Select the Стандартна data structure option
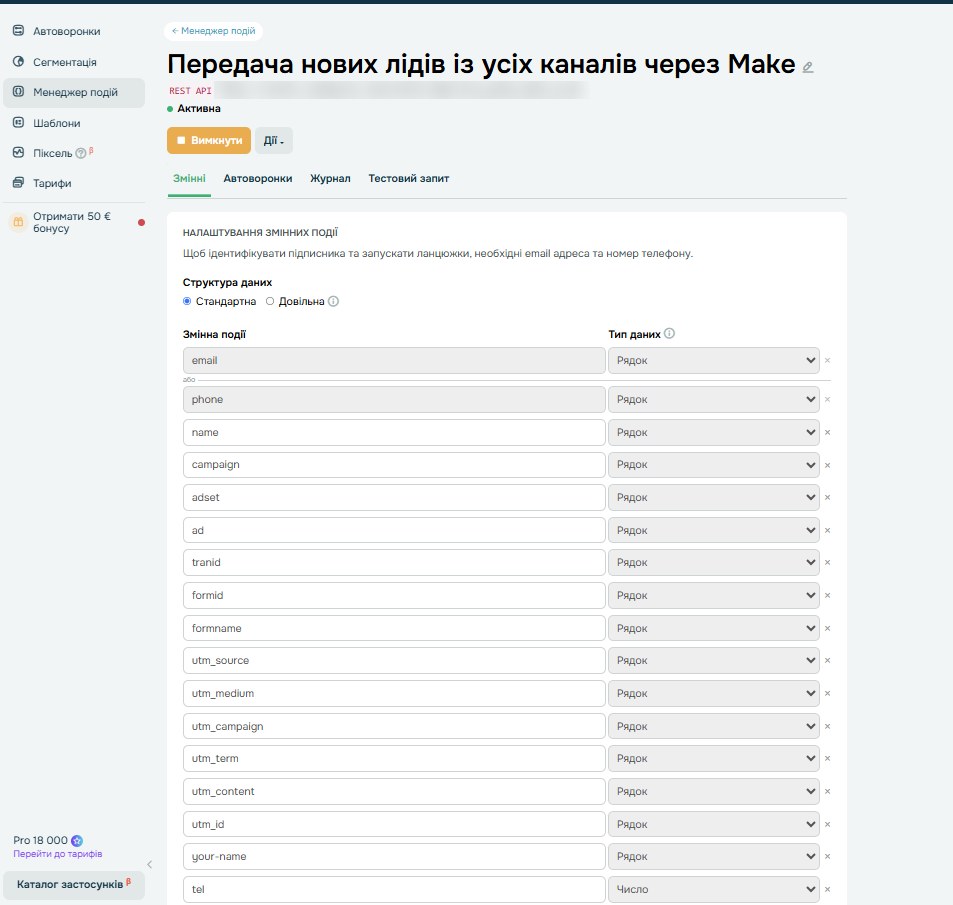Viewport: 953px width, 905px height. [187, 301]
